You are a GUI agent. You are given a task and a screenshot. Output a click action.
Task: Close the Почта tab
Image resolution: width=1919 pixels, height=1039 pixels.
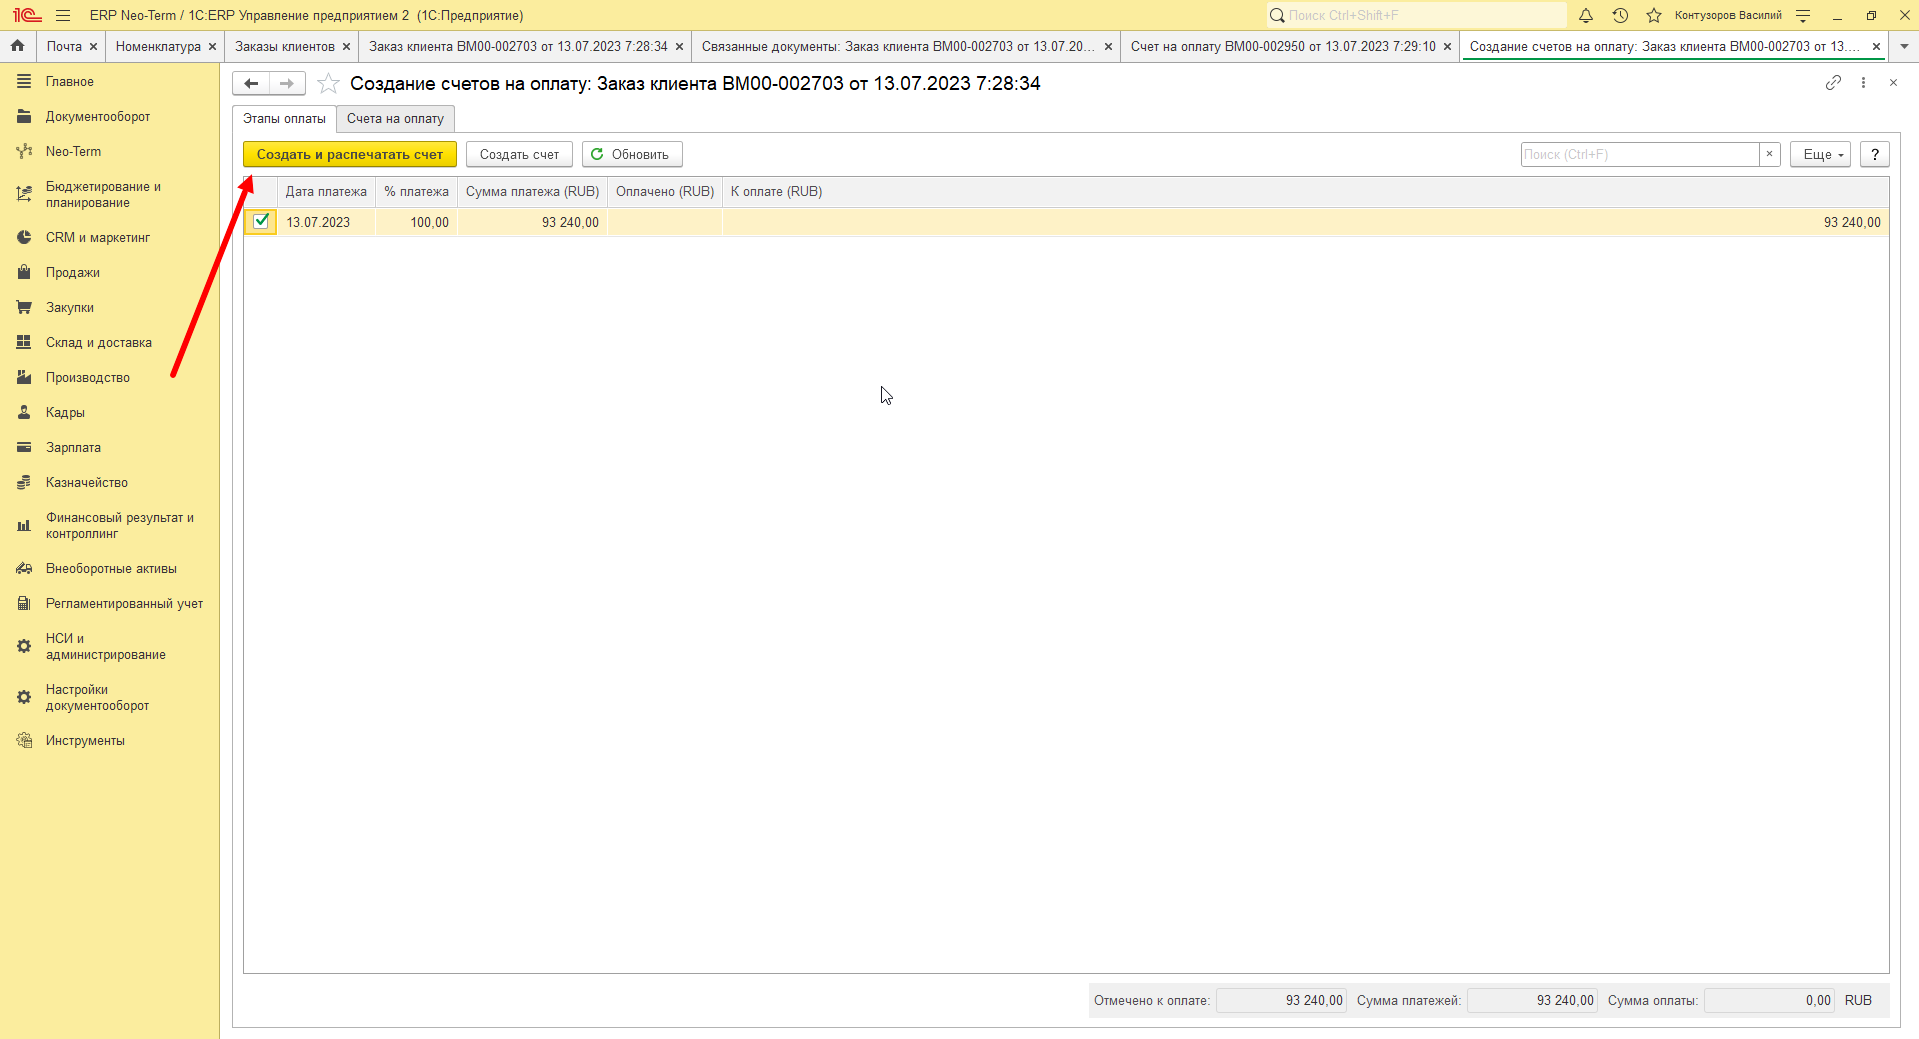point(93,46)
